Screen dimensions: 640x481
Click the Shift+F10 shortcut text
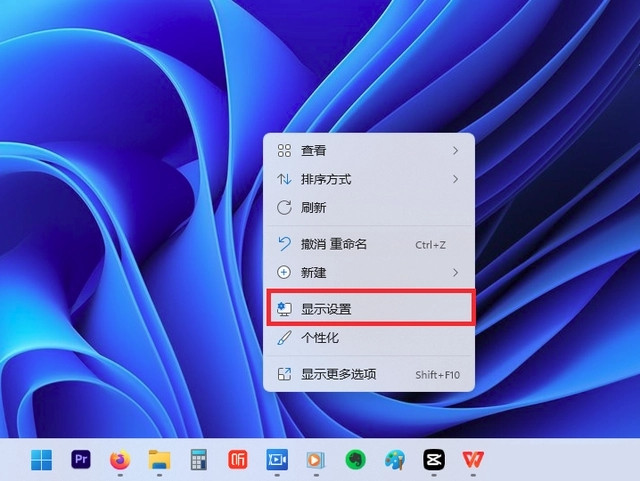pos(438,375)
